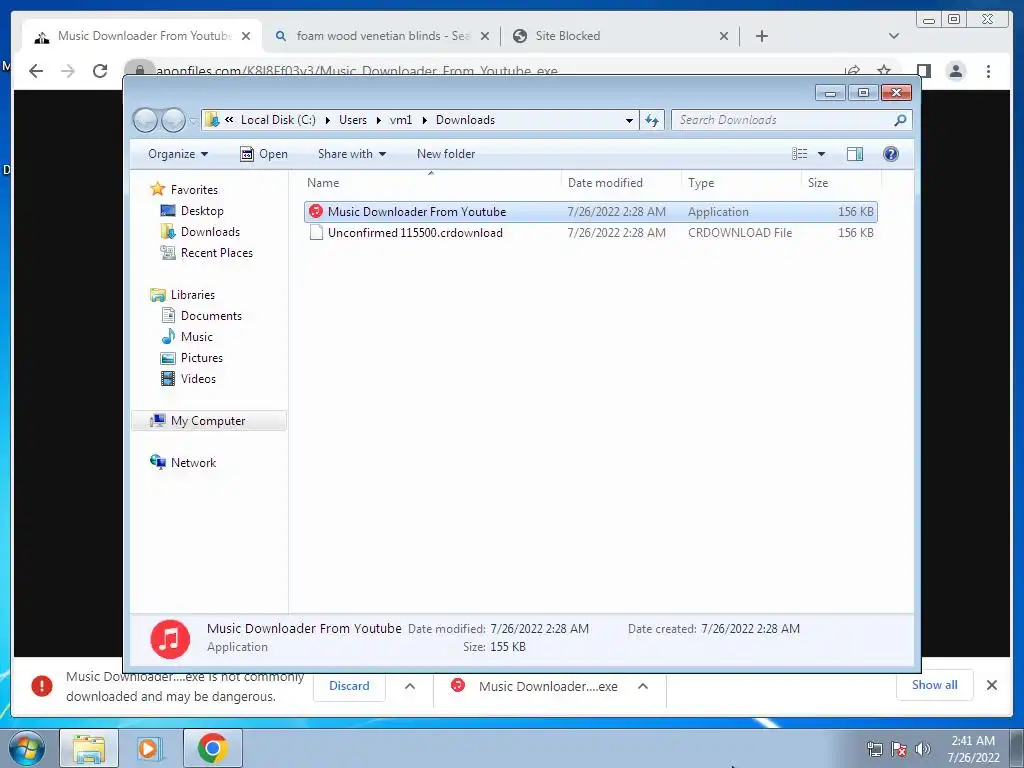Open Chrome tab search chevron

tap(893, 36)
